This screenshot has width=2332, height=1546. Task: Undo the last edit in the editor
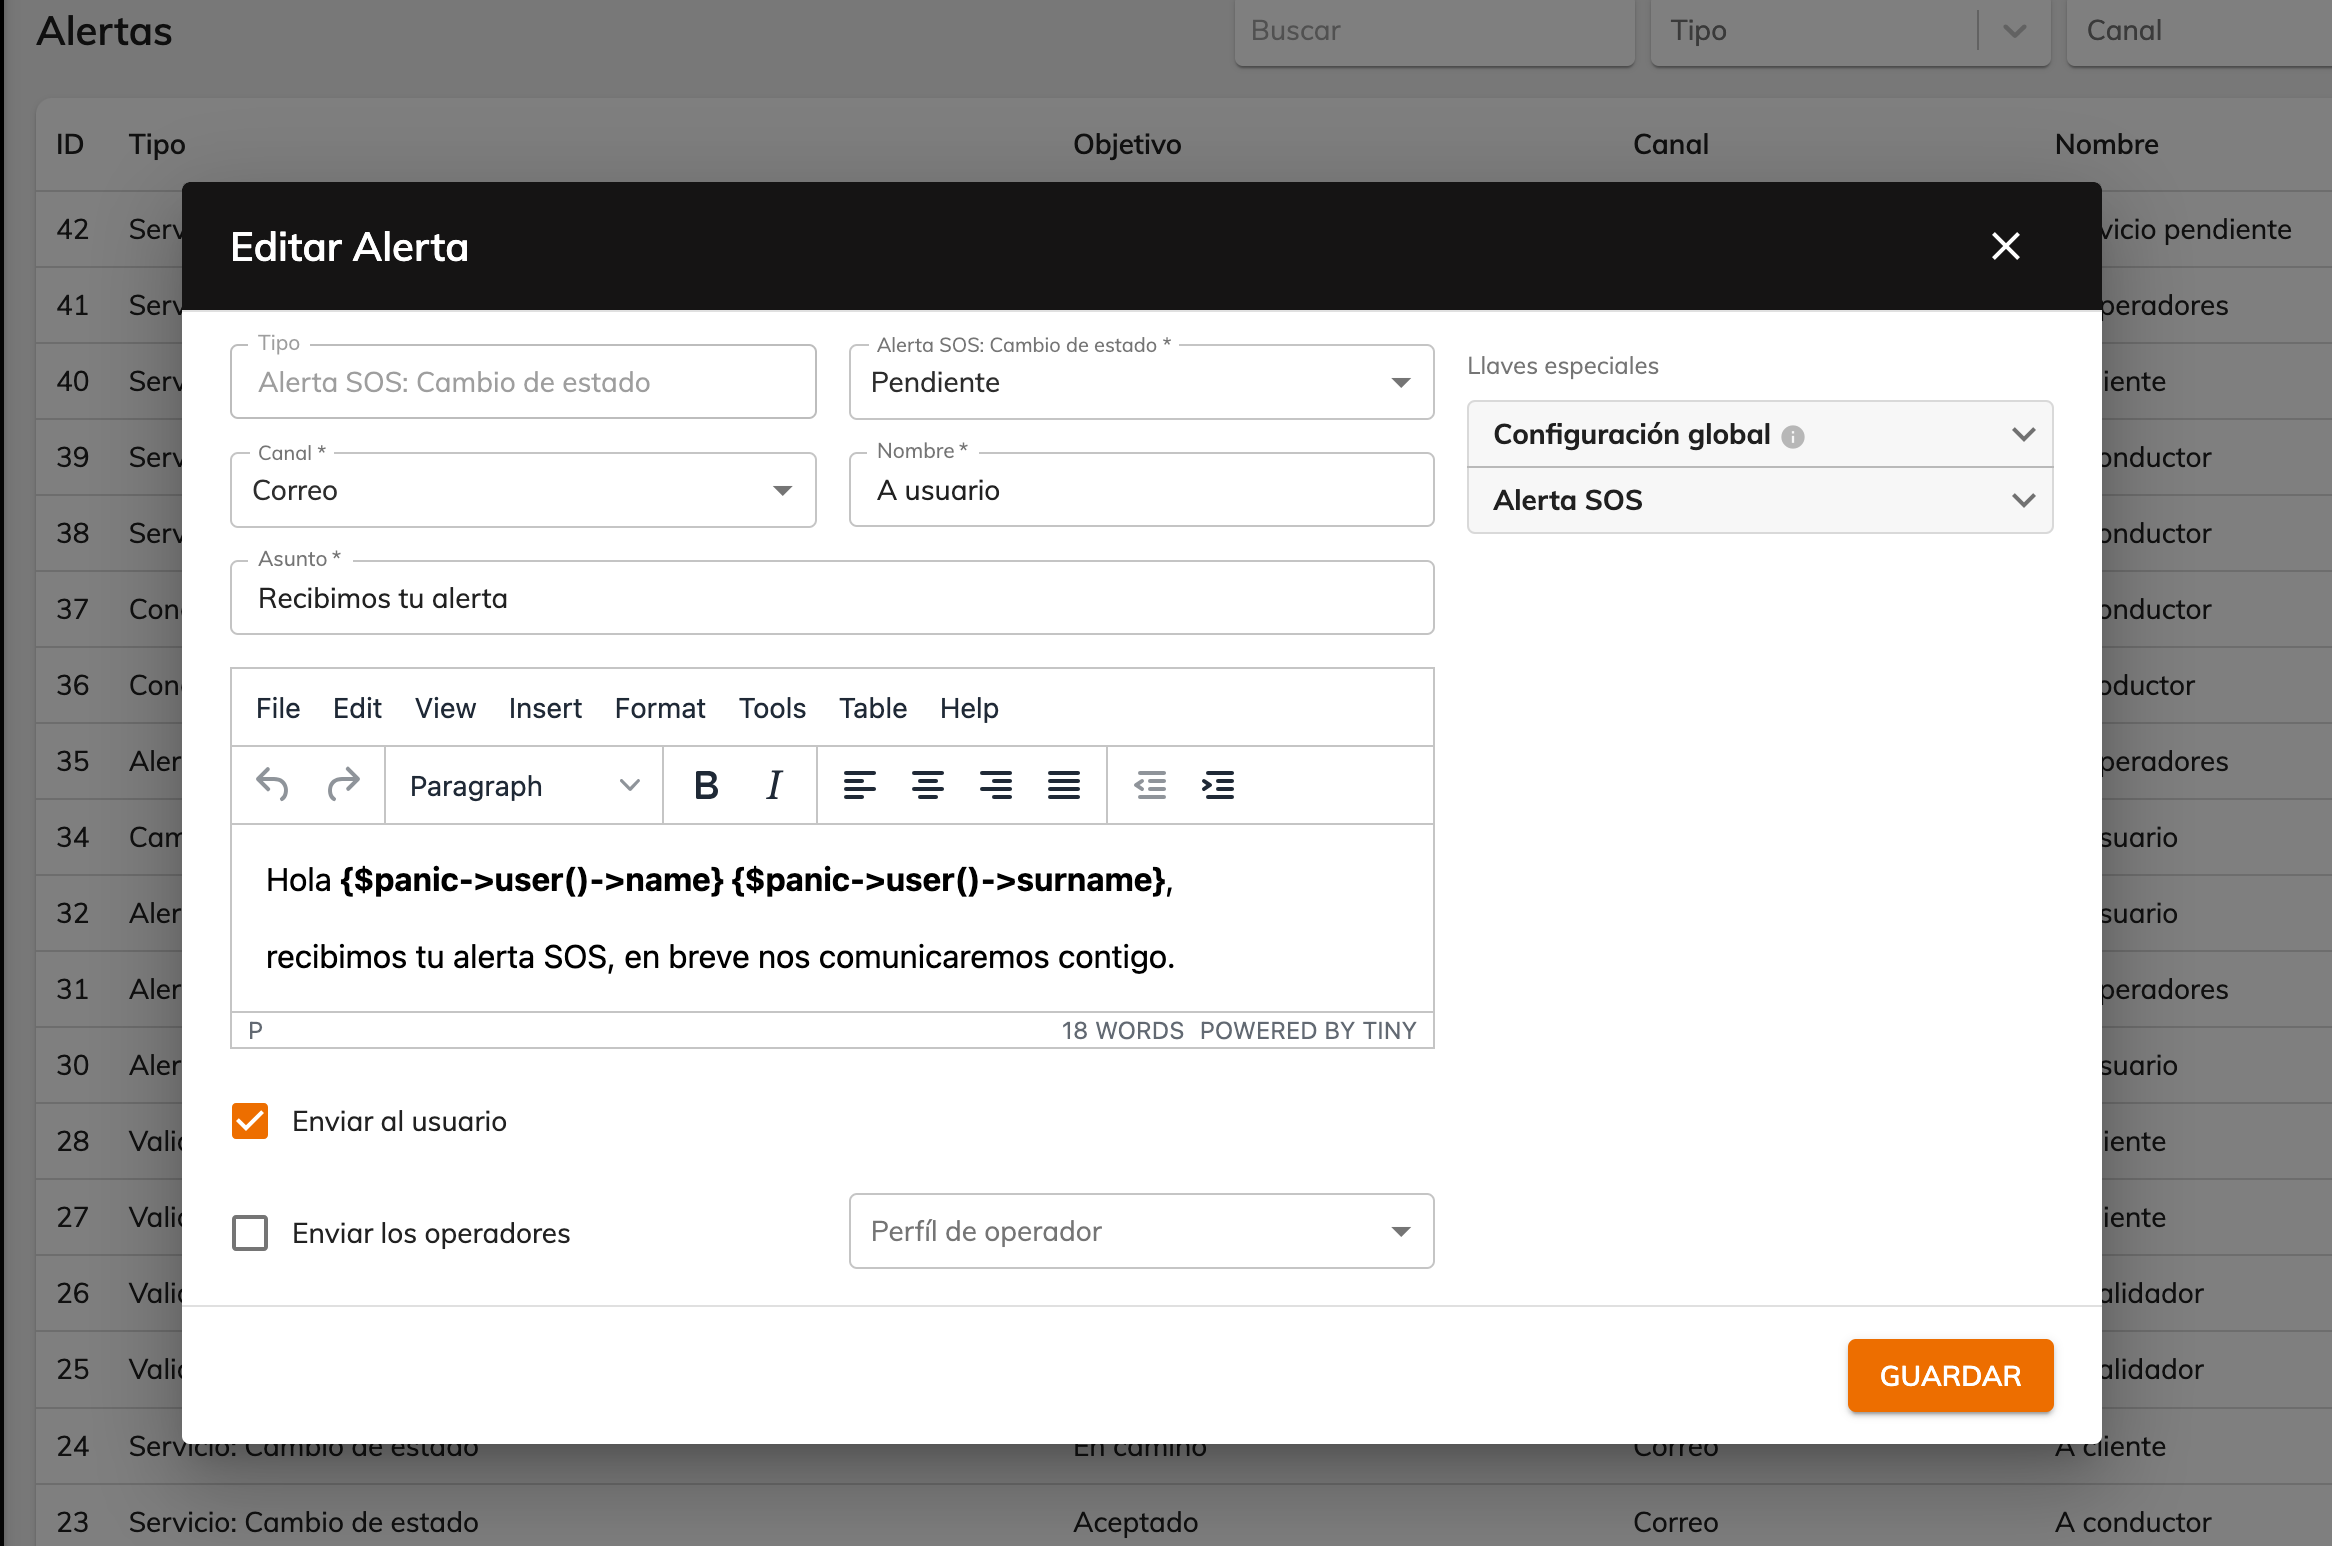272,785
